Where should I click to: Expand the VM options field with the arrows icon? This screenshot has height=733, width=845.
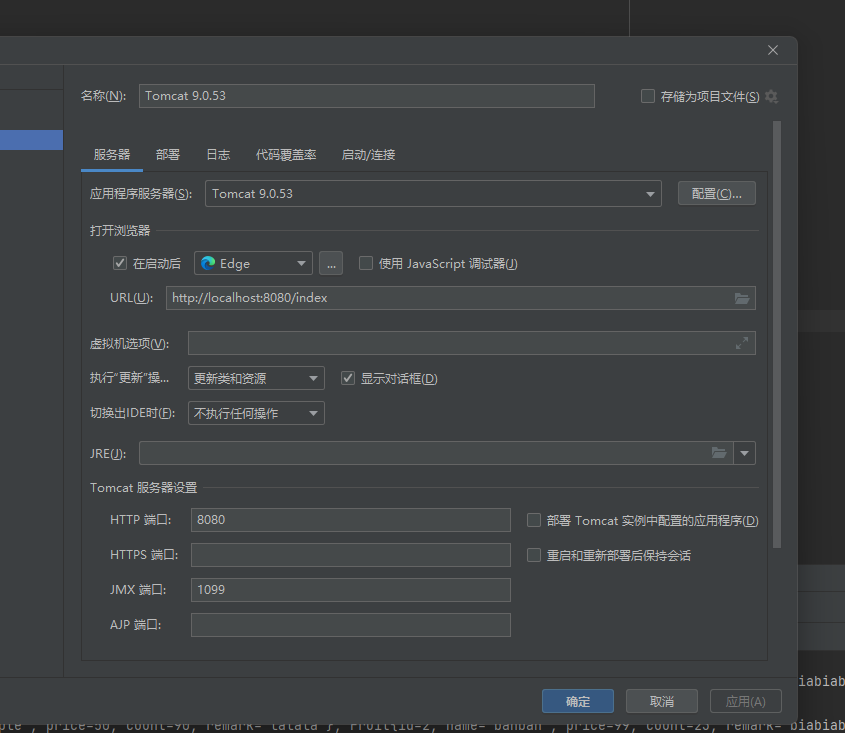pos(742,343)
